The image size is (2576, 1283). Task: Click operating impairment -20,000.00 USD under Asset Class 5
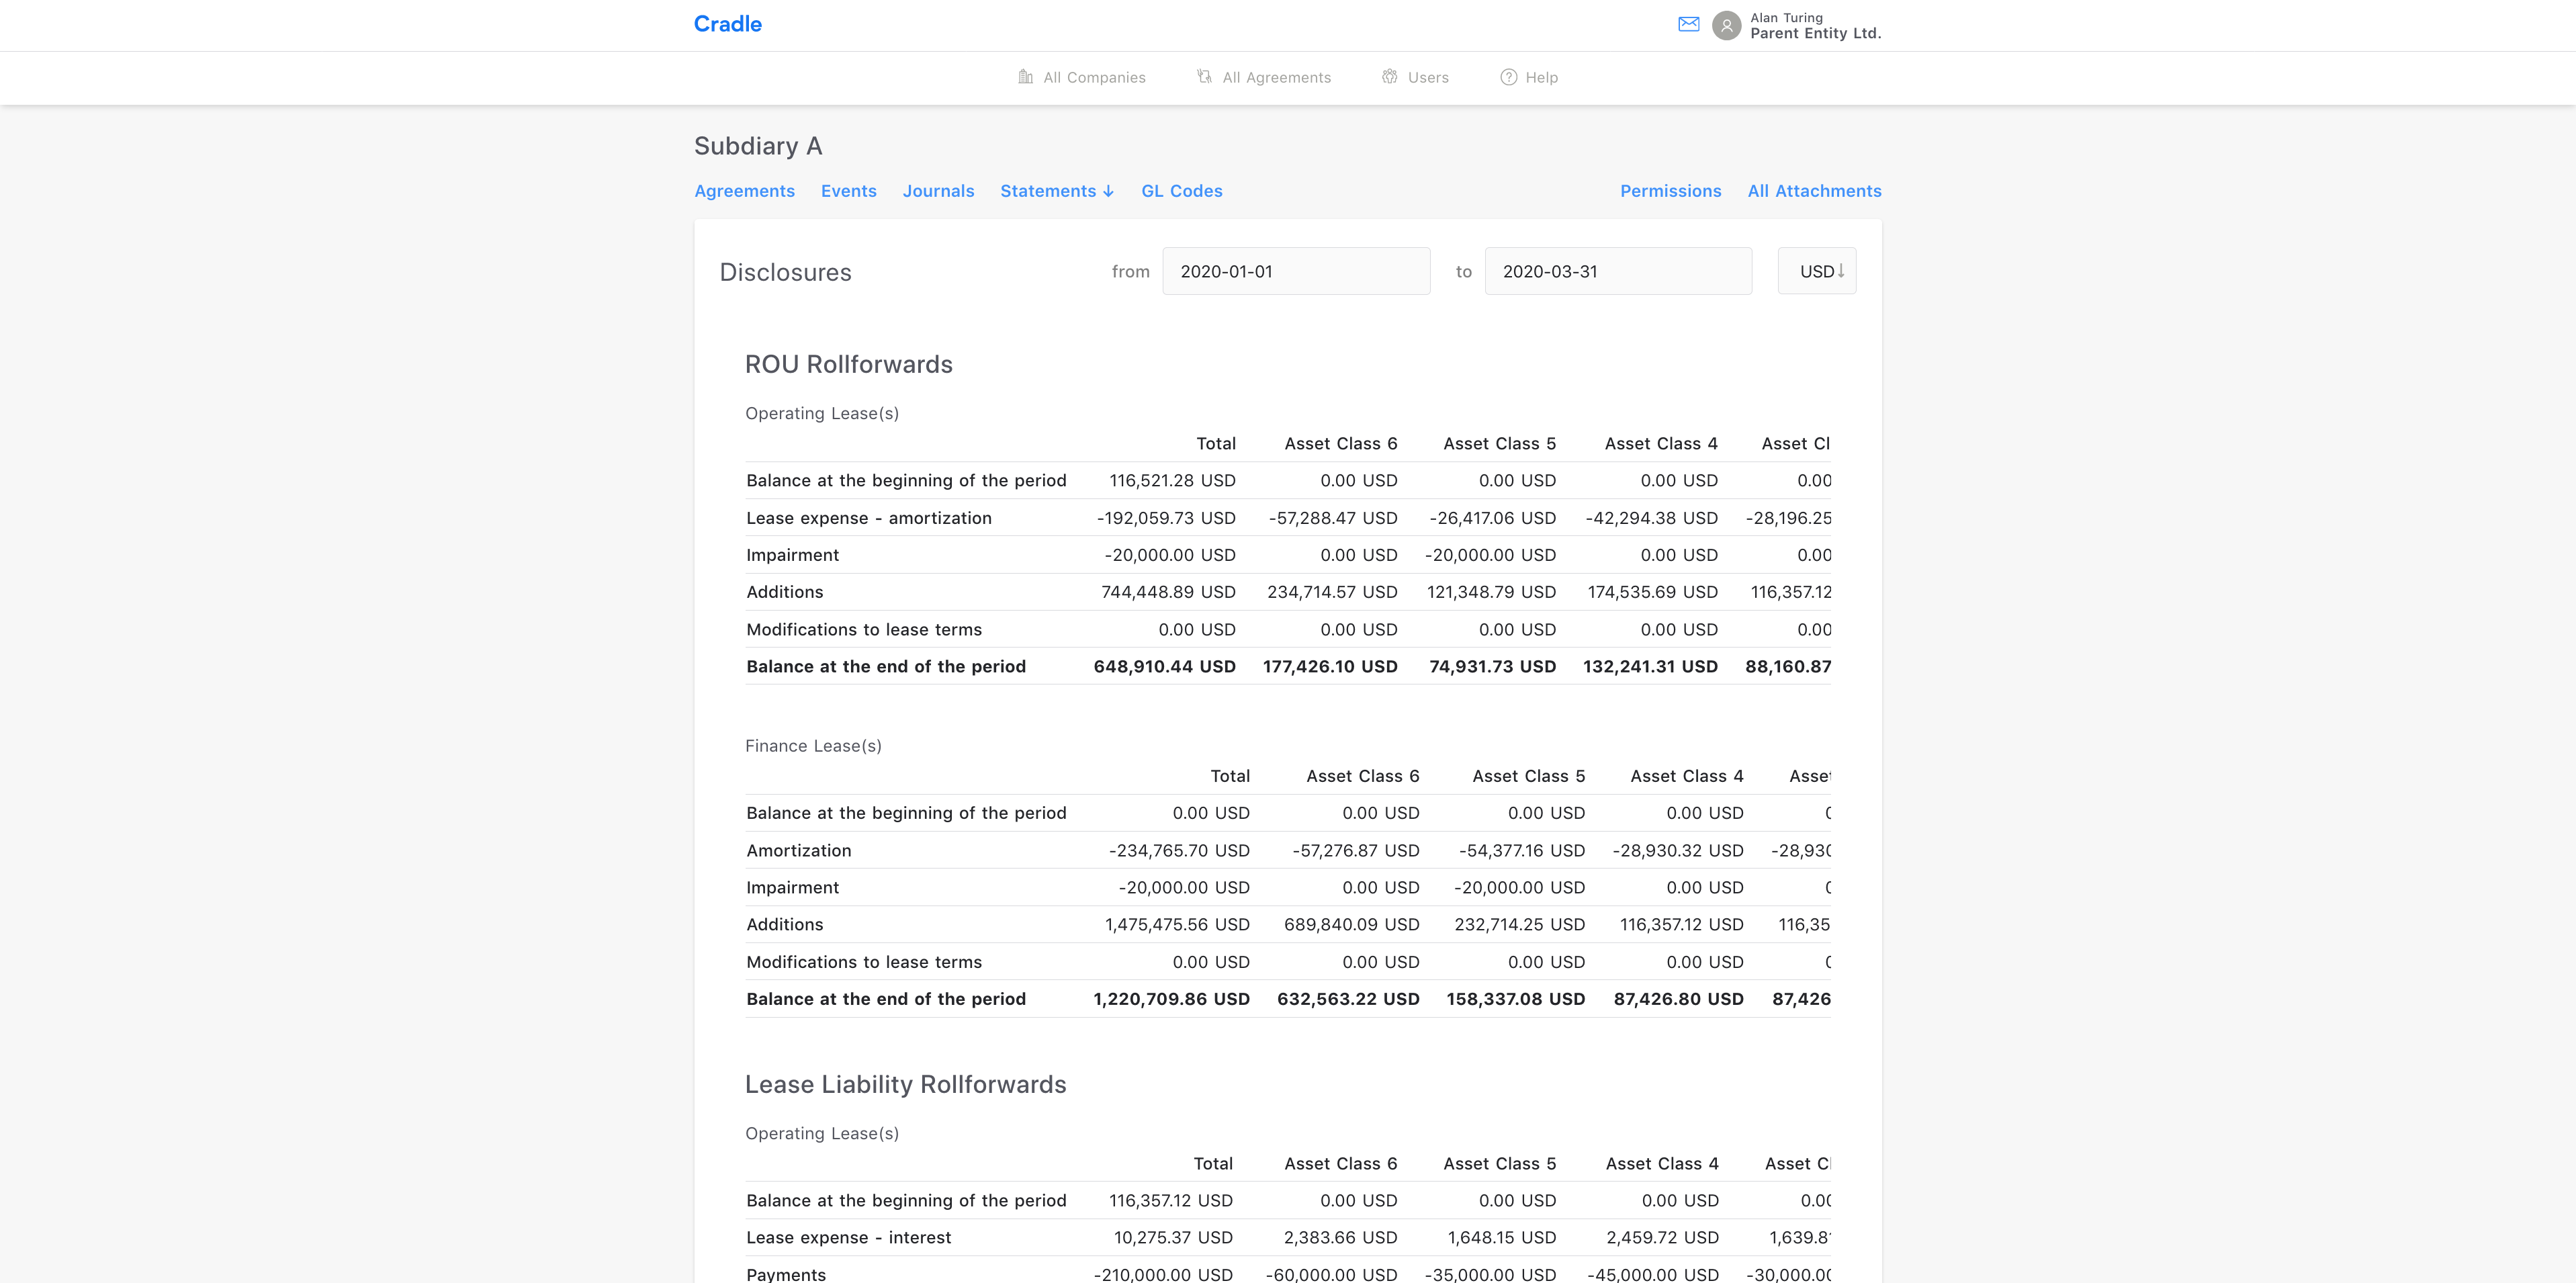click(x=1490, y=555)
